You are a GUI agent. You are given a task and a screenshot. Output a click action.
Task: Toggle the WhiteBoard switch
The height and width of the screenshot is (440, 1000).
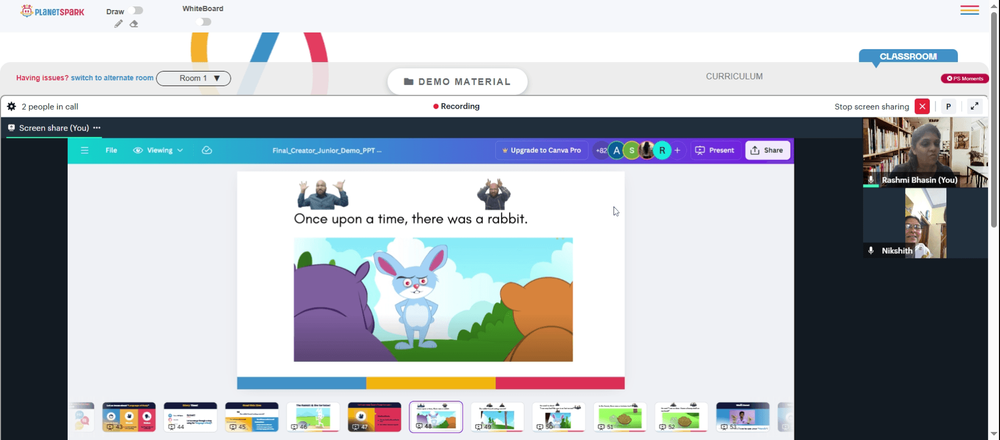[203, 22]
